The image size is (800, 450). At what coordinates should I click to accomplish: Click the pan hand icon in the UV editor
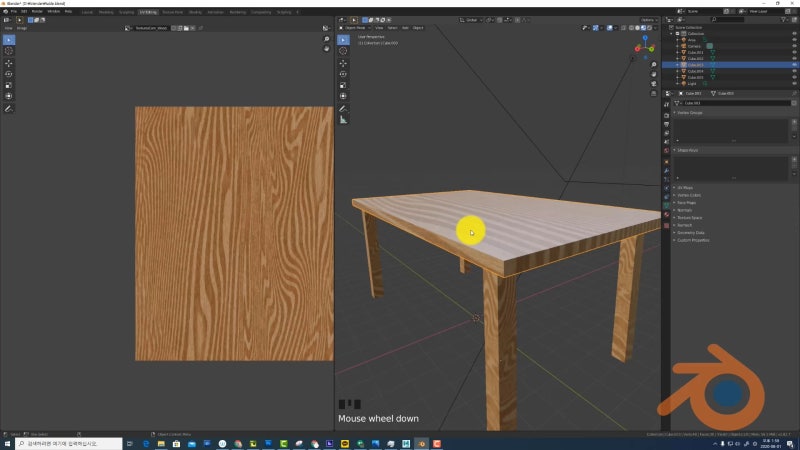[327, 48]
